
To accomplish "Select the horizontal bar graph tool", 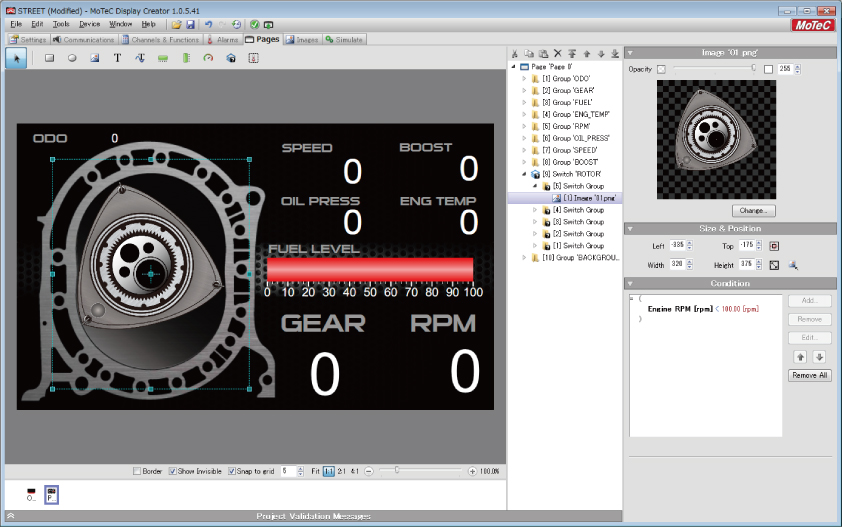I will (x=163, y=58).
